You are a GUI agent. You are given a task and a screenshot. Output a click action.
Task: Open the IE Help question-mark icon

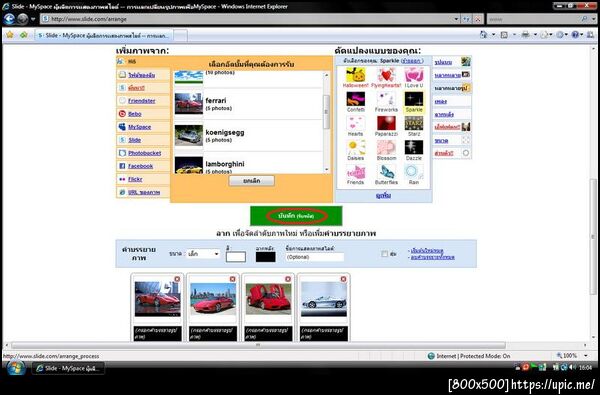[575, 35]
